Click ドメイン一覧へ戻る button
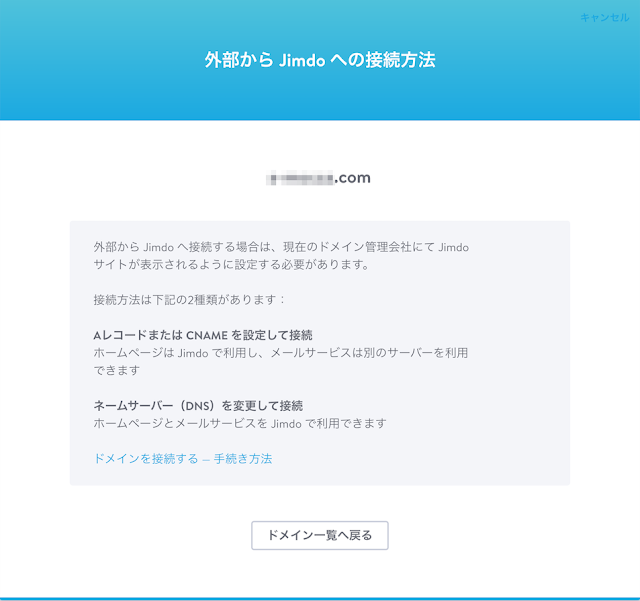 point(320,535)
